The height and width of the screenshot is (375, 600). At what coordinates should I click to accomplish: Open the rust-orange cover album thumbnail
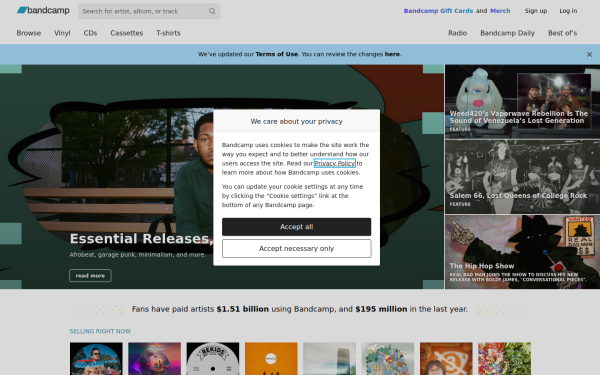[446, 359]
